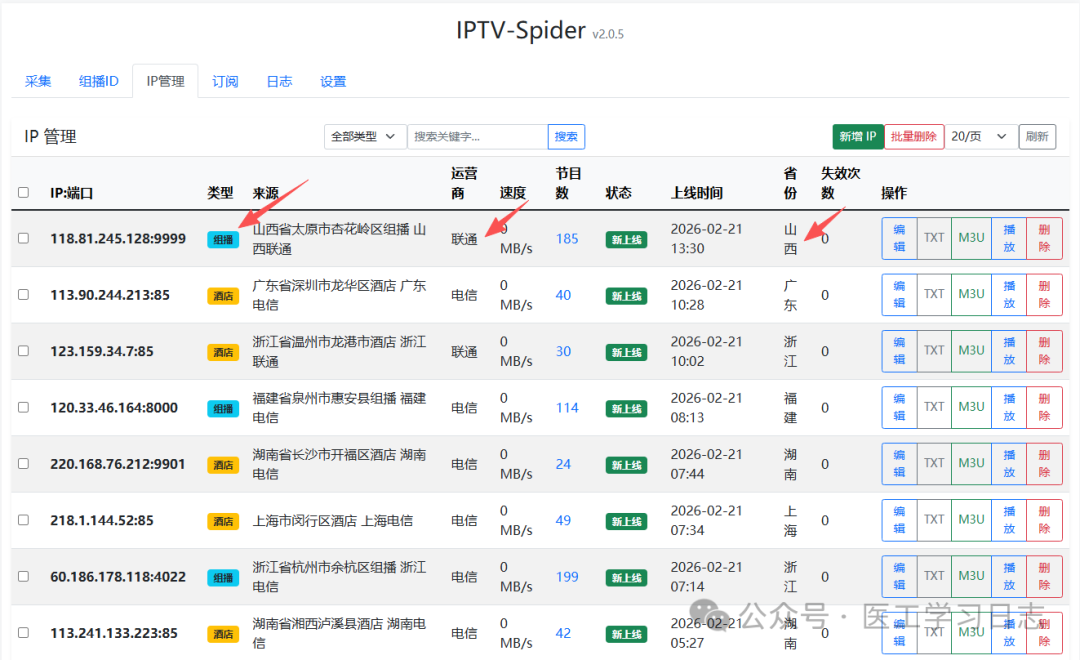1080x660 pixels.
Task: Open the 订阅 tab
Action: [225, 82]
